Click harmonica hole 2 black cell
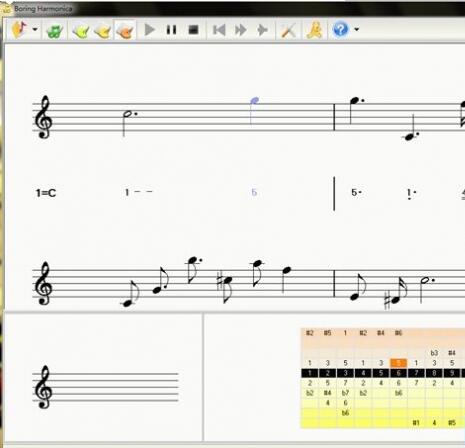The width and height of the screenshot is (465, 448). pos(327,373)
